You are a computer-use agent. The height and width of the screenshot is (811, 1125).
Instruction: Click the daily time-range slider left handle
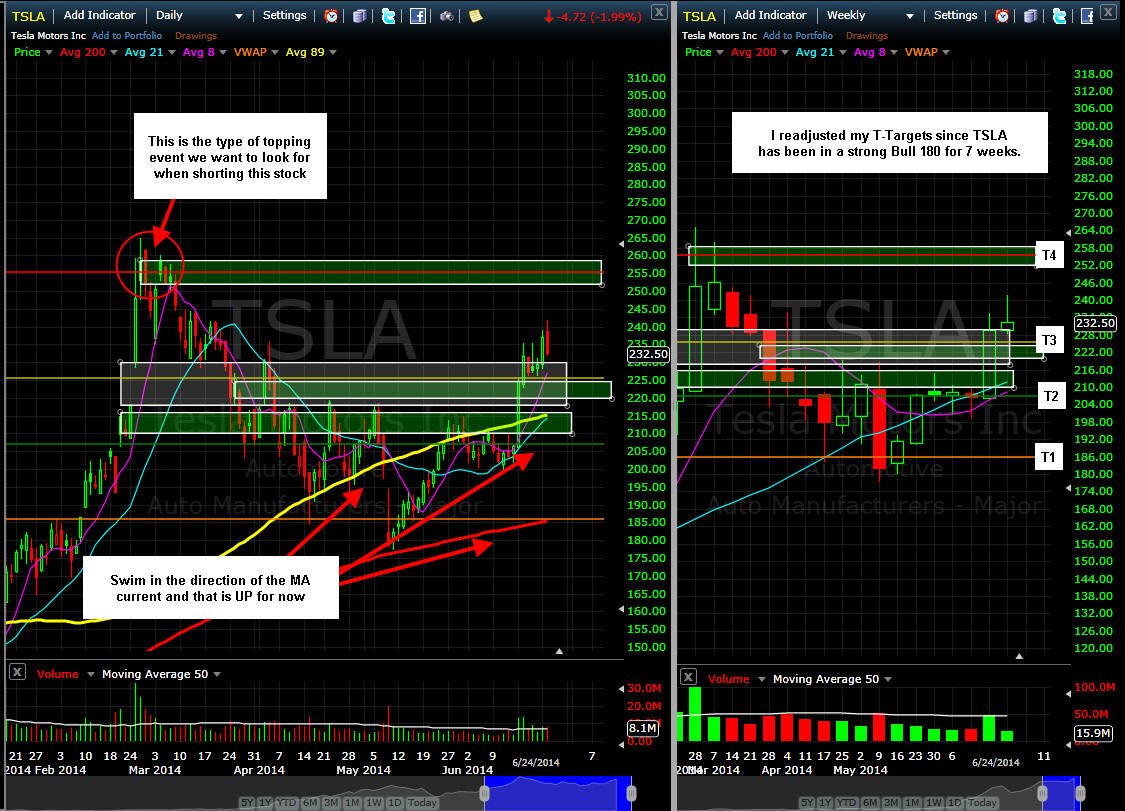tap(484, 793)
